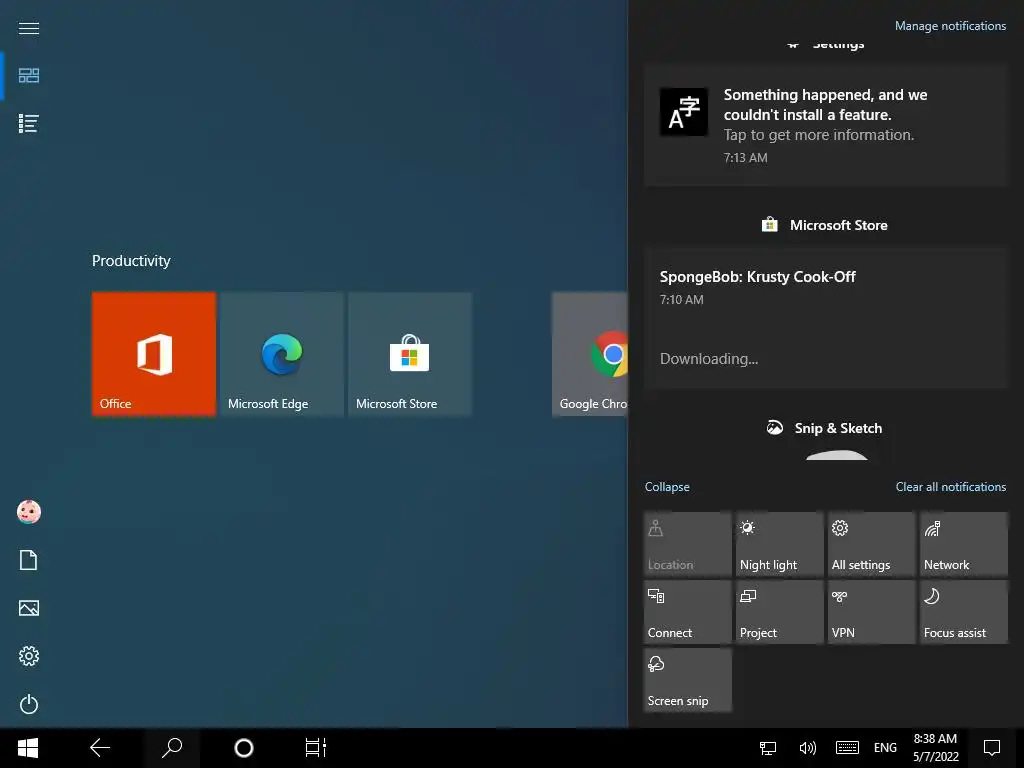The image size is (1024, 768).
Task: Click the taskbar Back arrow
Action: point(100,748)
